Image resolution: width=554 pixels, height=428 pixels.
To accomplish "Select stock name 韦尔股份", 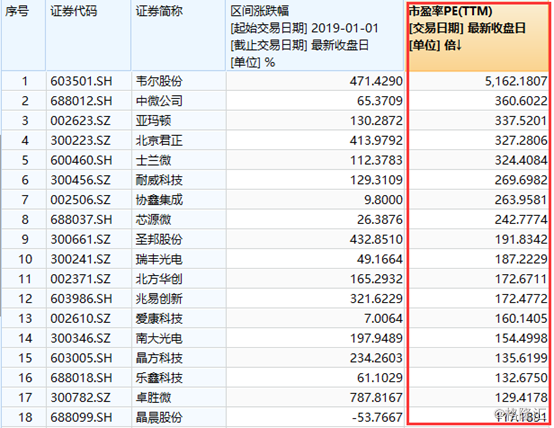I will (159, 81).
